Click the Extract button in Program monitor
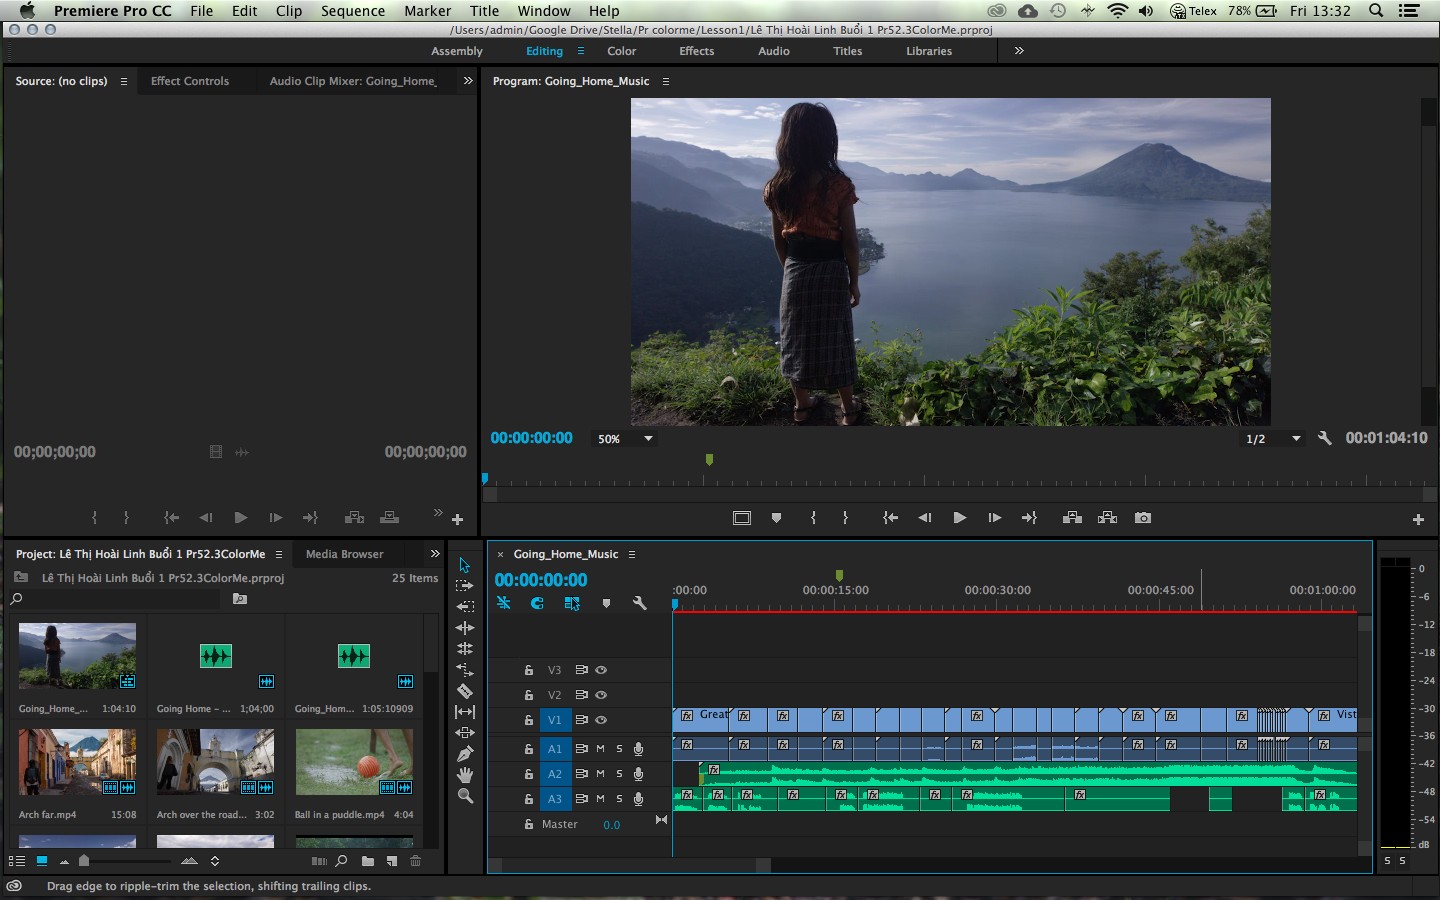 [1107, 518]
